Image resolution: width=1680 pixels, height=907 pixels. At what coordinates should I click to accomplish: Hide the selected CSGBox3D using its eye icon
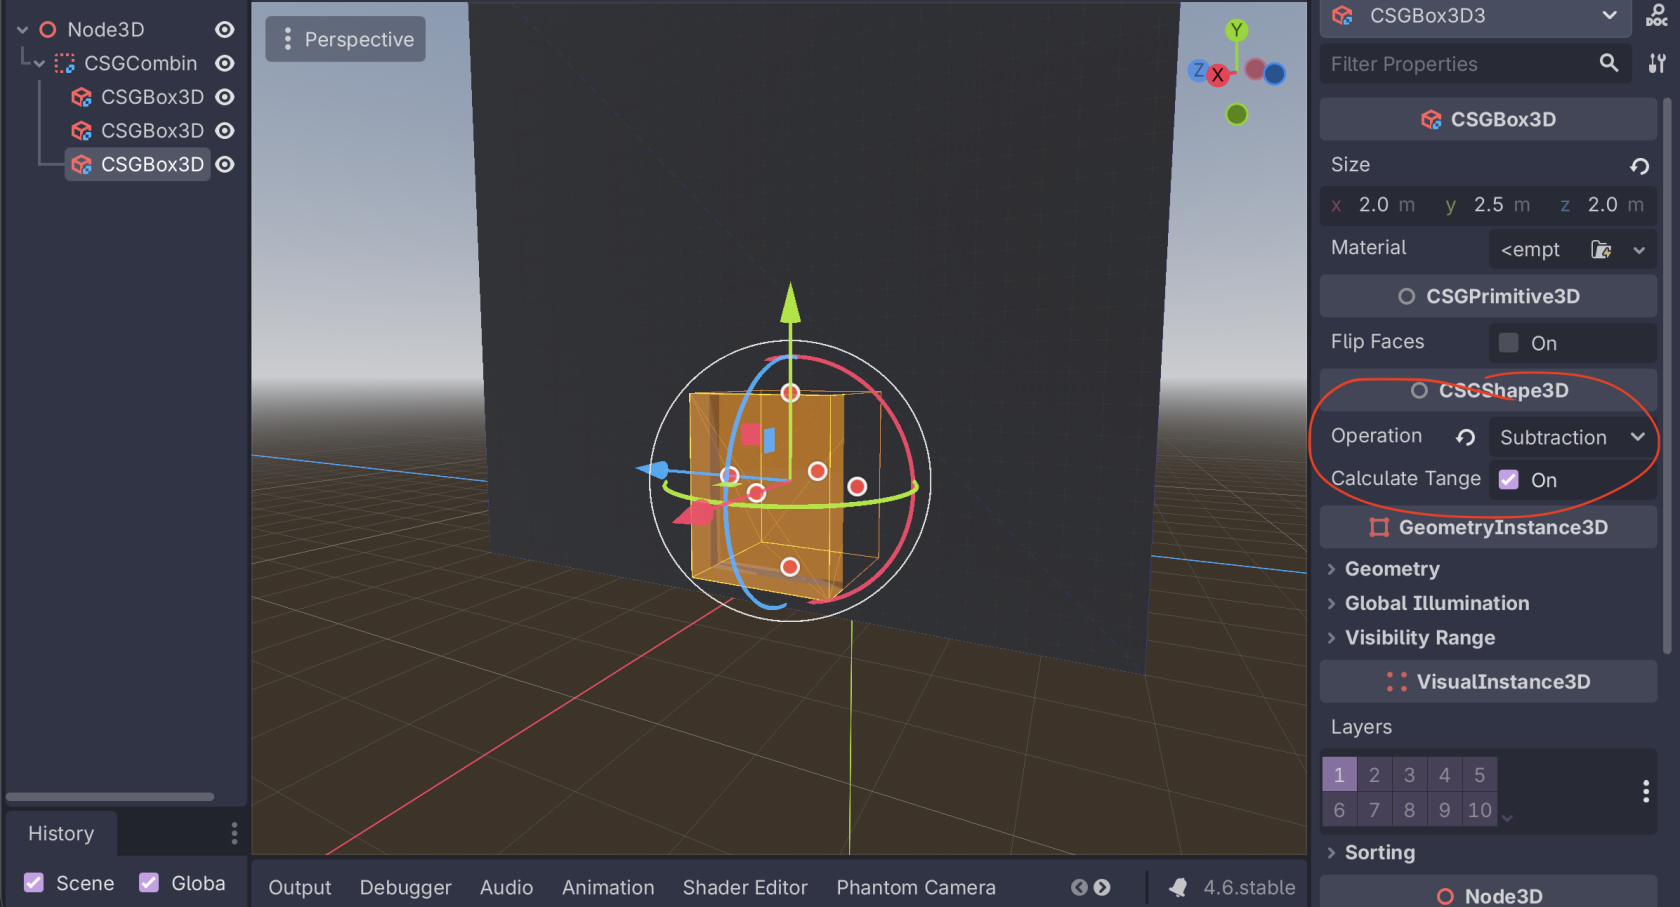(x=224, y=164)
